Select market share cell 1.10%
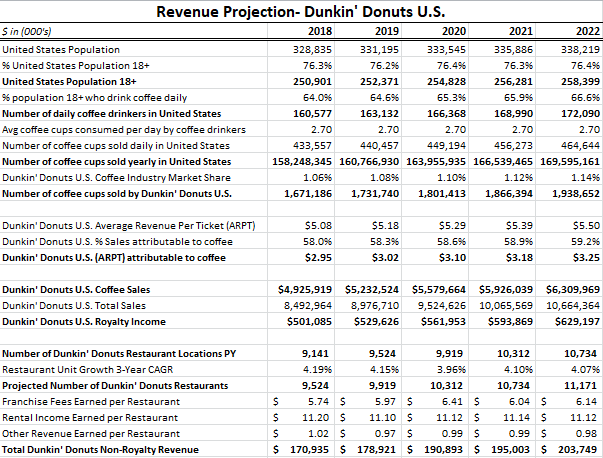Image resolution: width=603 pixels, height=458 pixels. [x=451, y=178]
